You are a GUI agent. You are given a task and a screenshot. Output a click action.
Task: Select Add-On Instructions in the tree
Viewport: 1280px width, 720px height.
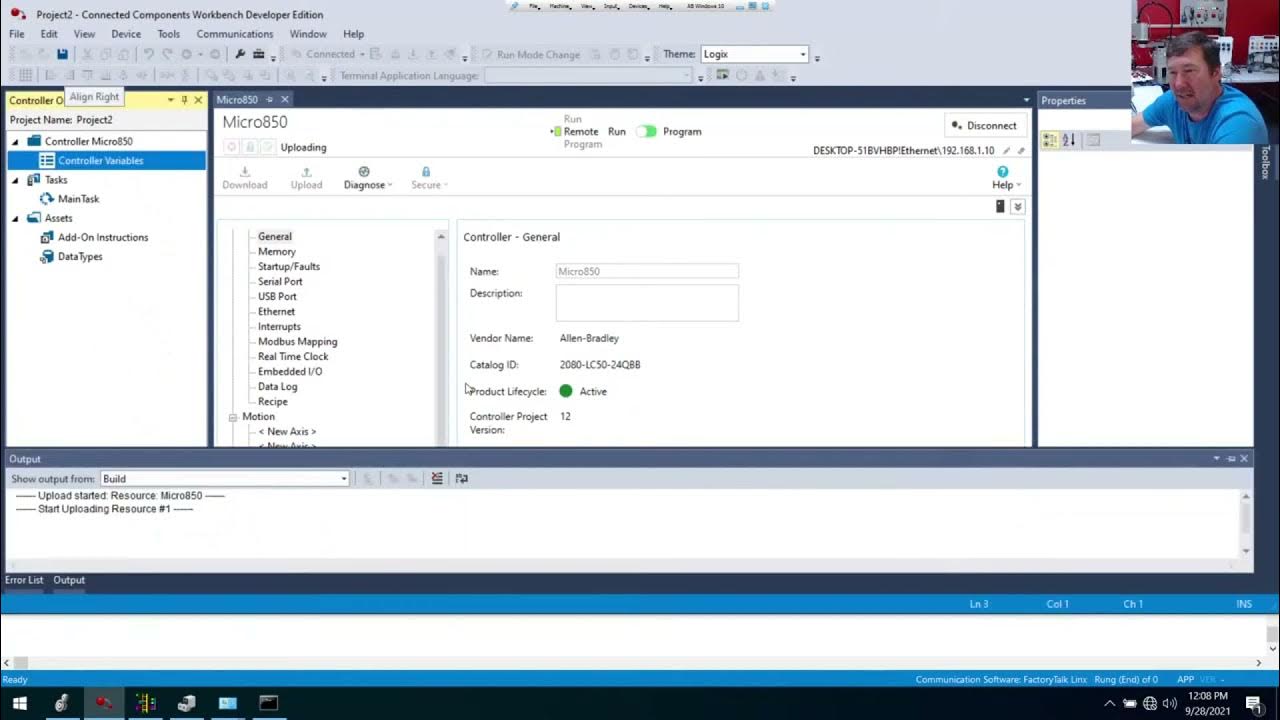pyautogui.click(x=103, y=237)
